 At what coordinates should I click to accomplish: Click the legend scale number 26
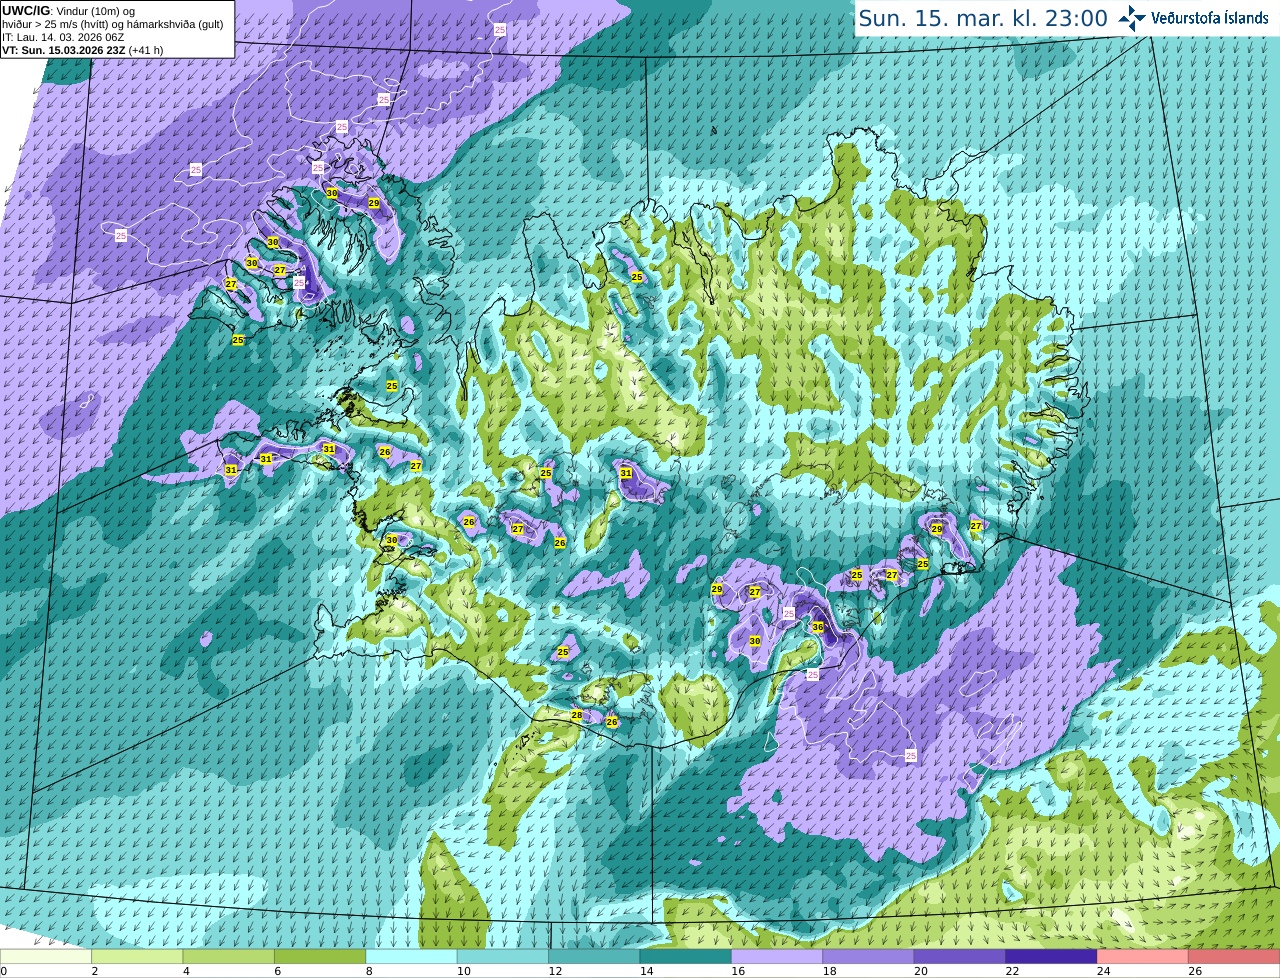[x=1194, y=971]
